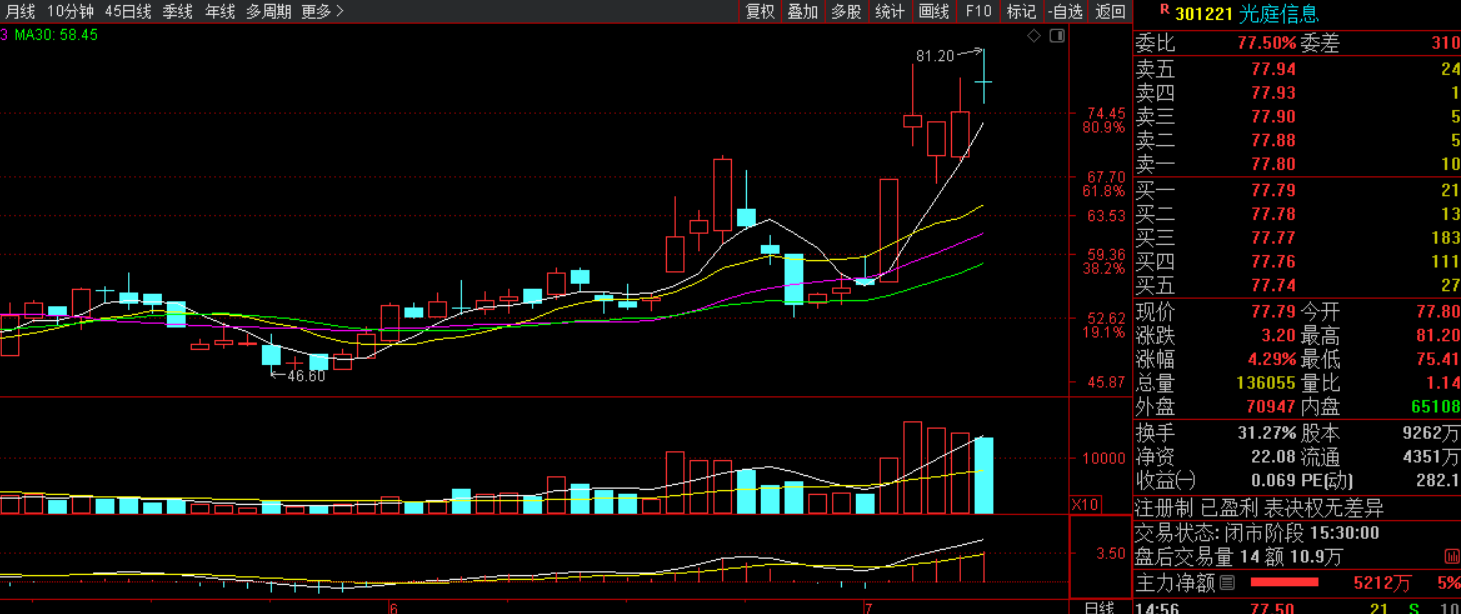Image resolution: width=1461 pixels, height=614 pixels.
Task: Toggle the side panel icon beside the diamond
Action: click(x=1057, y=36)
